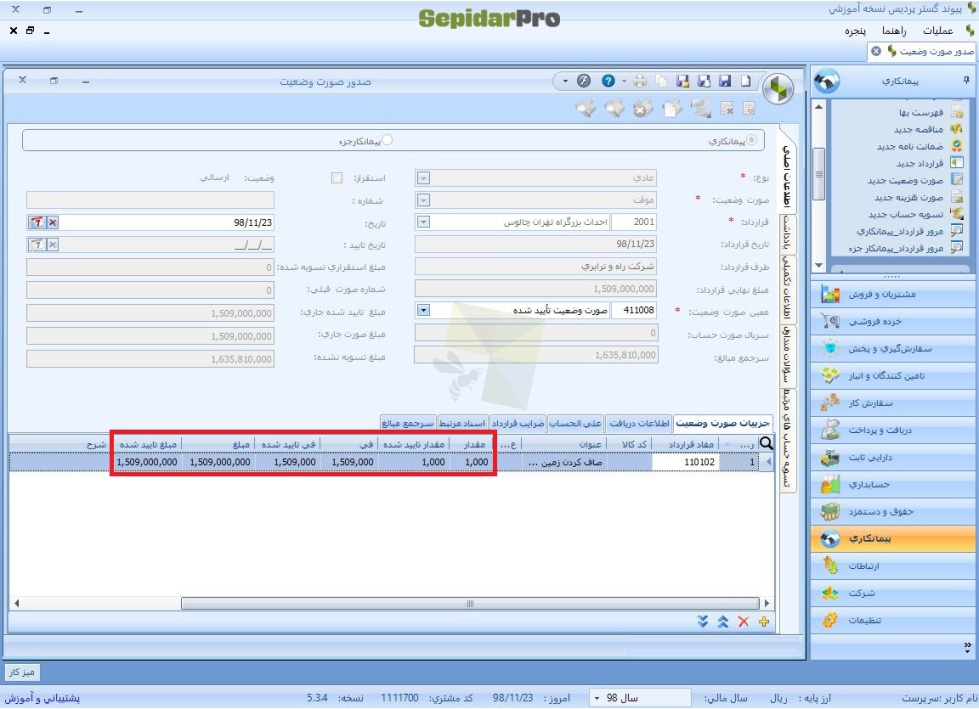Open the quick access toolbar customize arrow
The width and height of the screenshot is (979, 709).
point(565,81)
